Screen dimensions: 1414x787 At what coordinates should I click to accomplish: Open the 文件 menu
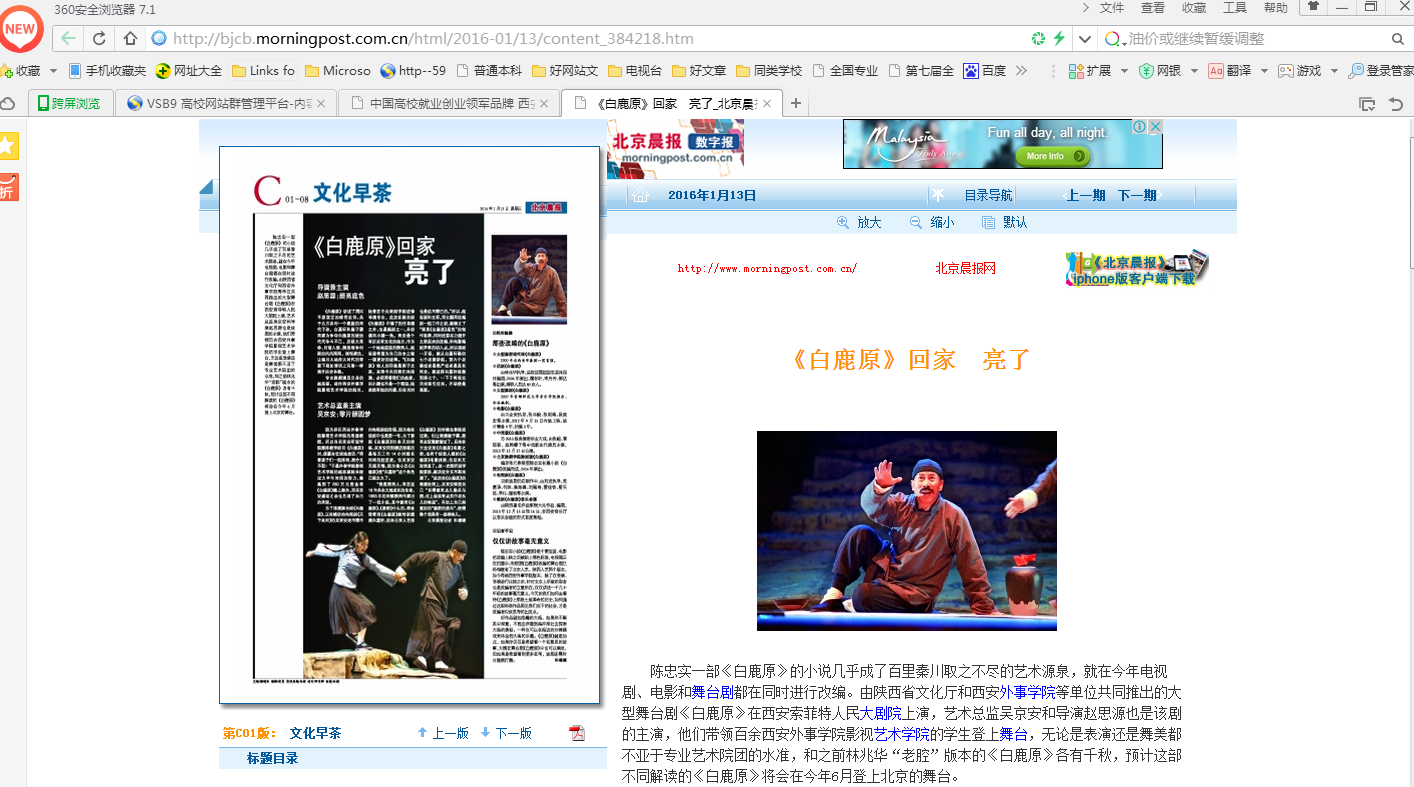tap(1112, 8)
